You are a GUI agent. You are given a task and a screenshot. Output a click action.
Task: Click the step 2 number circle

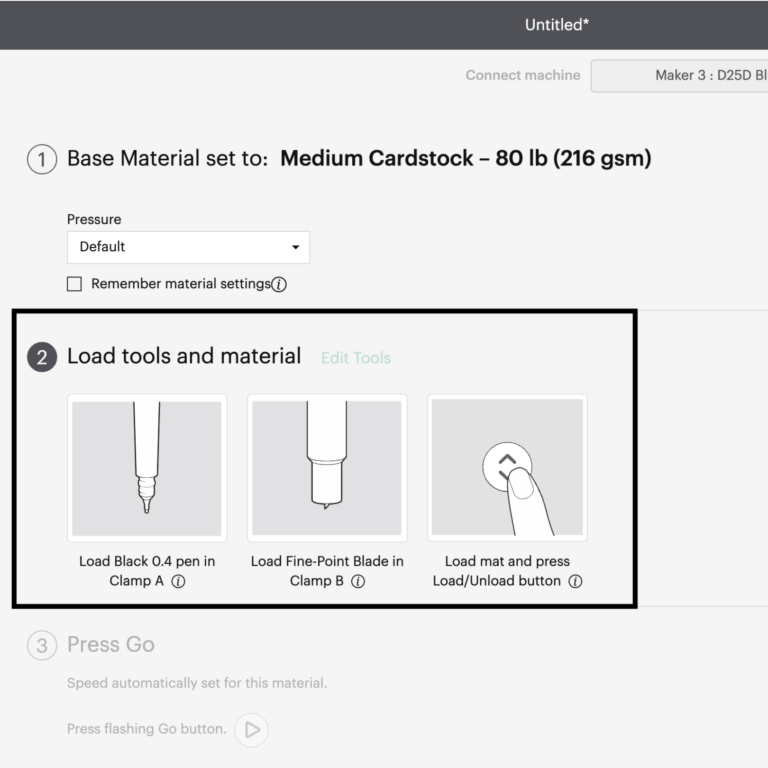click(x=41, y=357)
